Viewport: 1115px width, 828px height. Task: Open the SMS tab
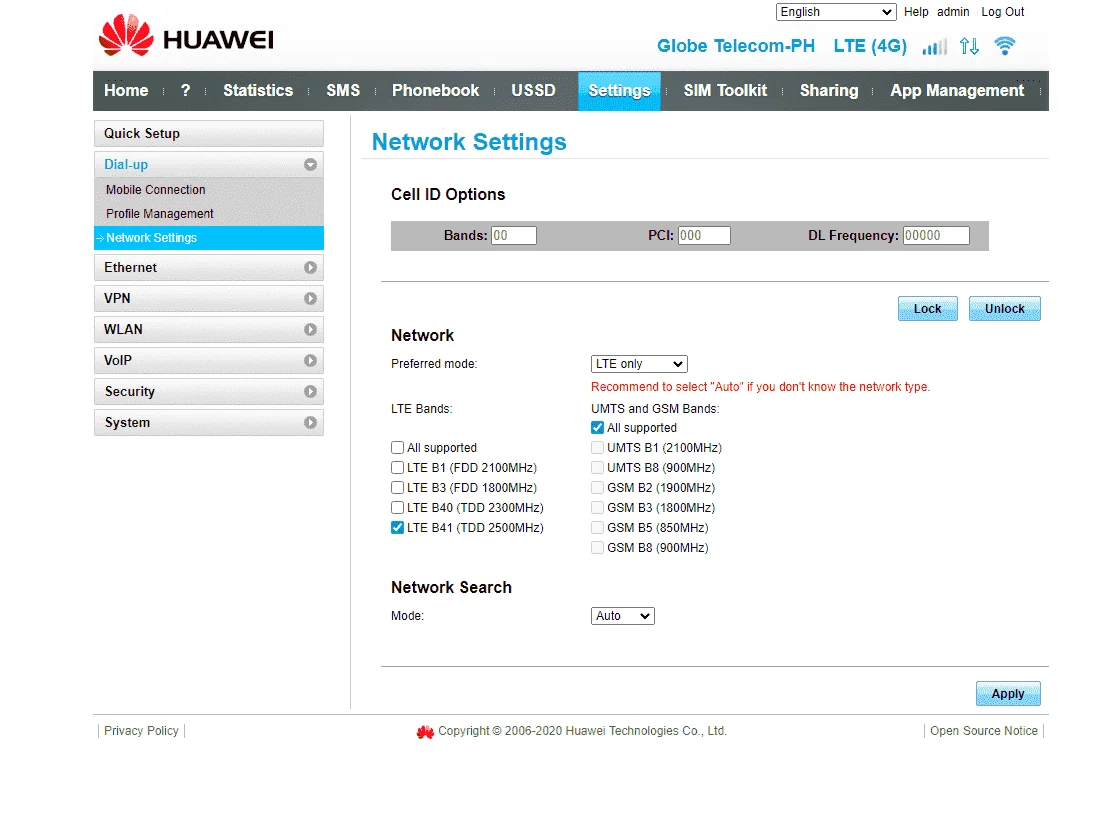coord(343,90)
